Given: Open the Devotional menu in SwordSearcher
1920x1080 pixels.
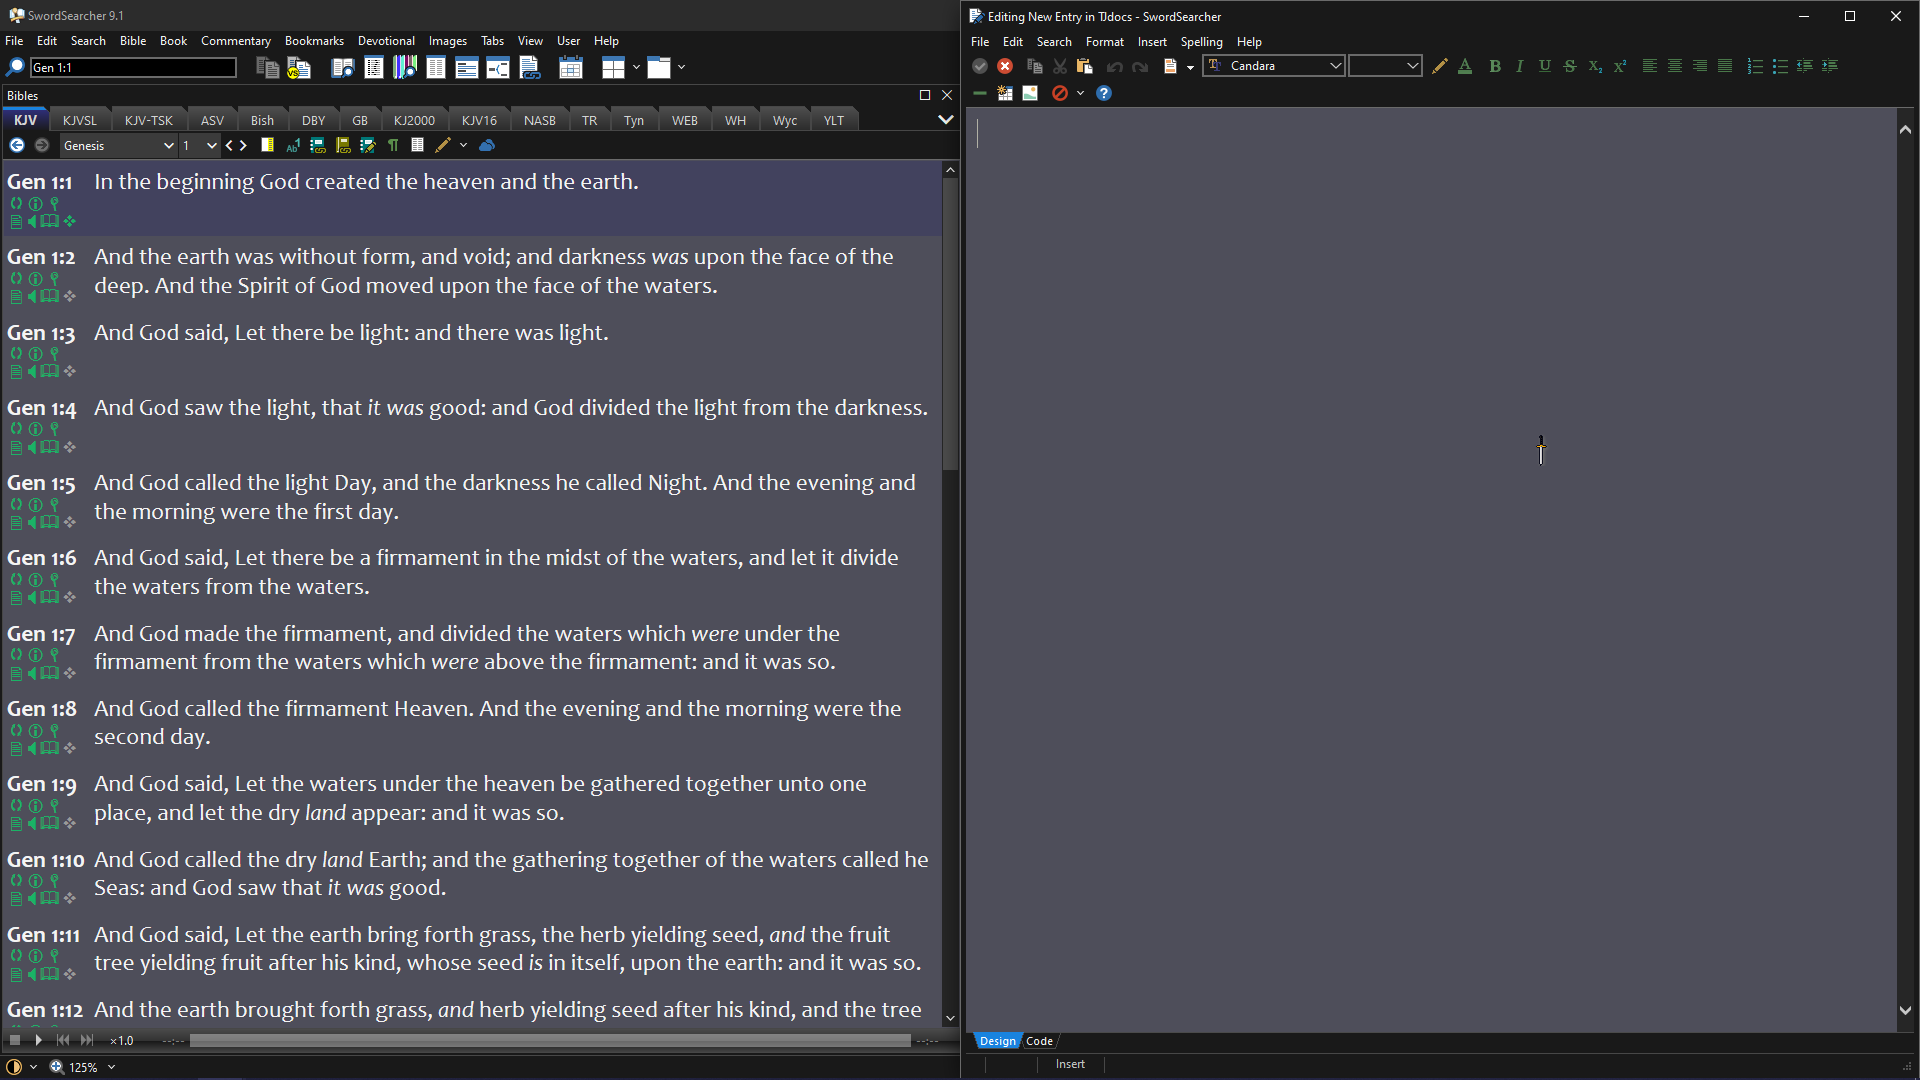Looking at the screenshot, I should click(x=386, y=41).
